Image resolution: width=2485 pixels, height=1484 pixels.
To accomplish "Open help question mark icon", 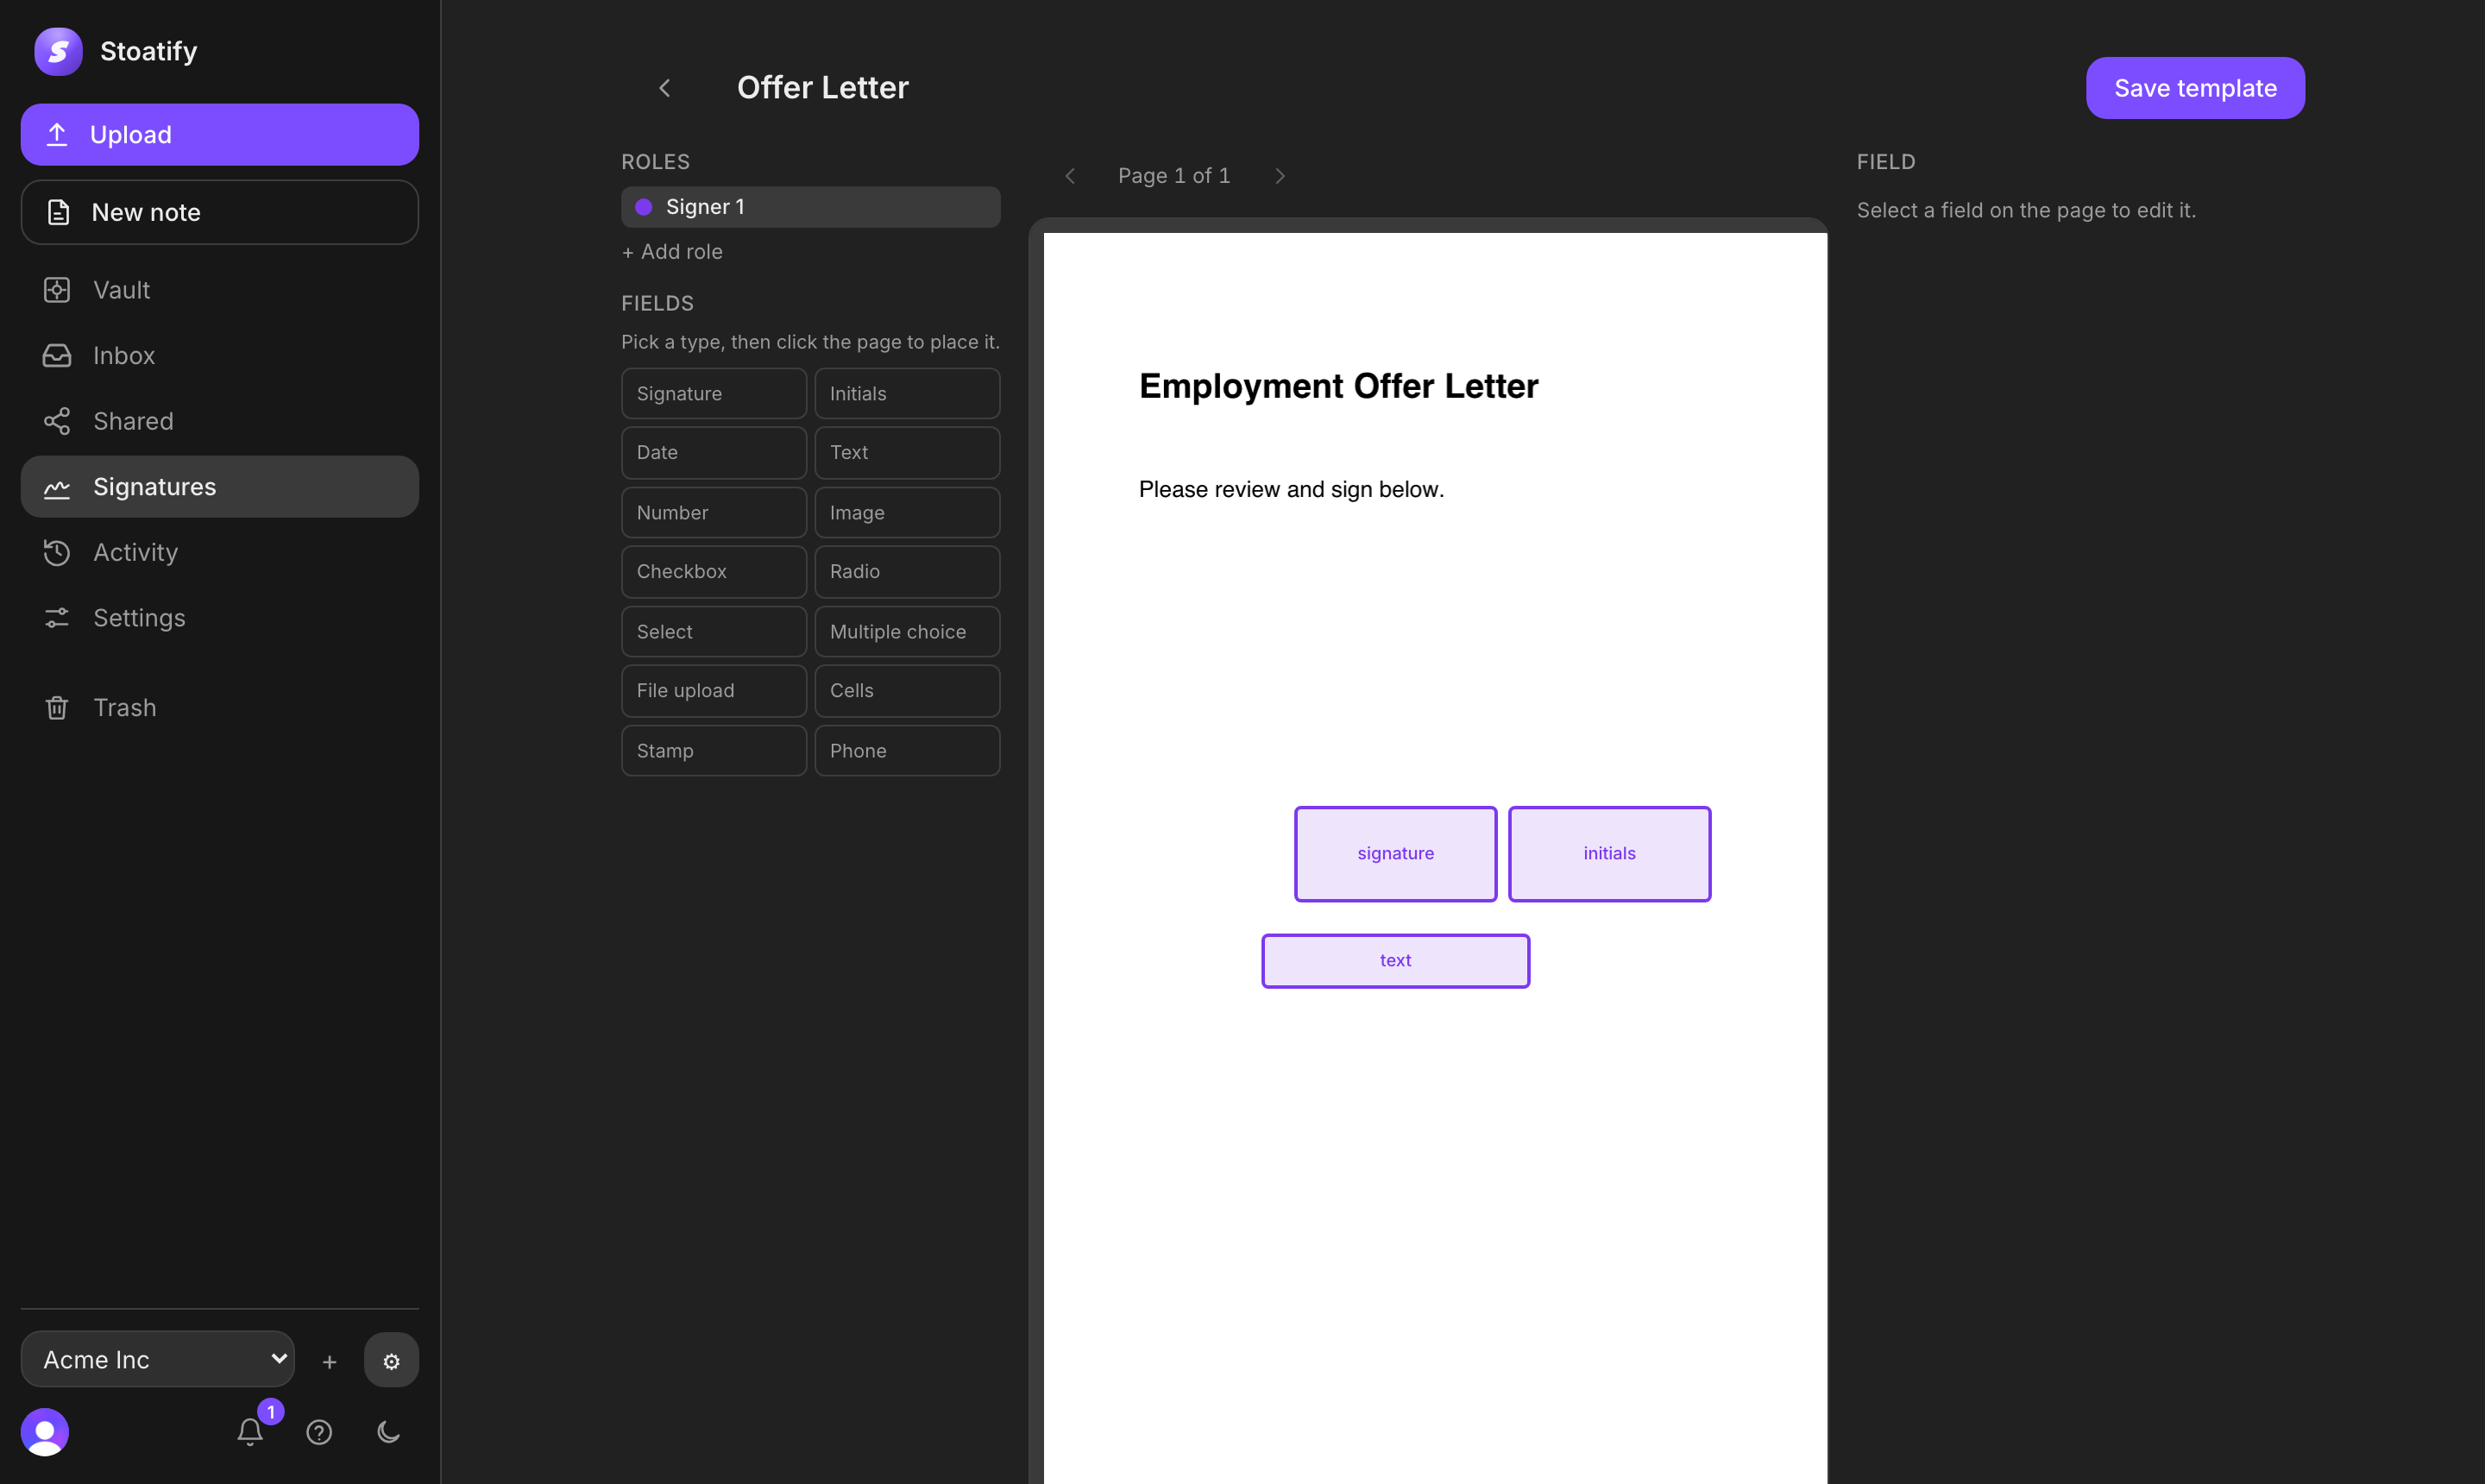I will 319,1432.
